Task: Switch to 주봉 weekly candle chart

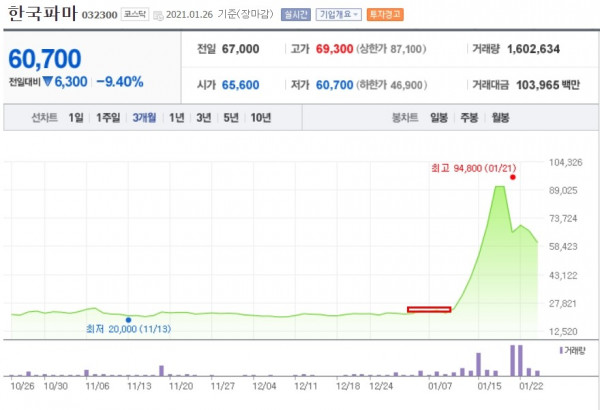Action: (x=469, y=118)
